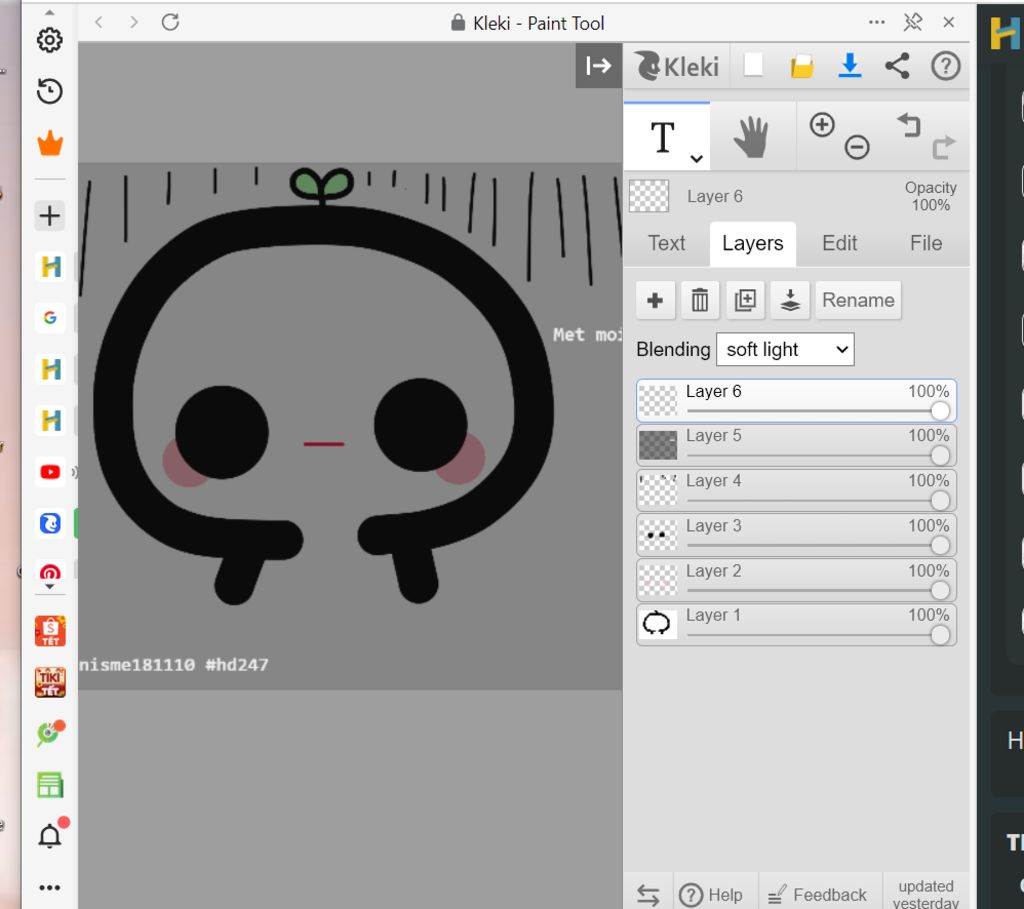
Task: Switch to the Text tab
Action: pyautogui.click(x=666, y=244)
